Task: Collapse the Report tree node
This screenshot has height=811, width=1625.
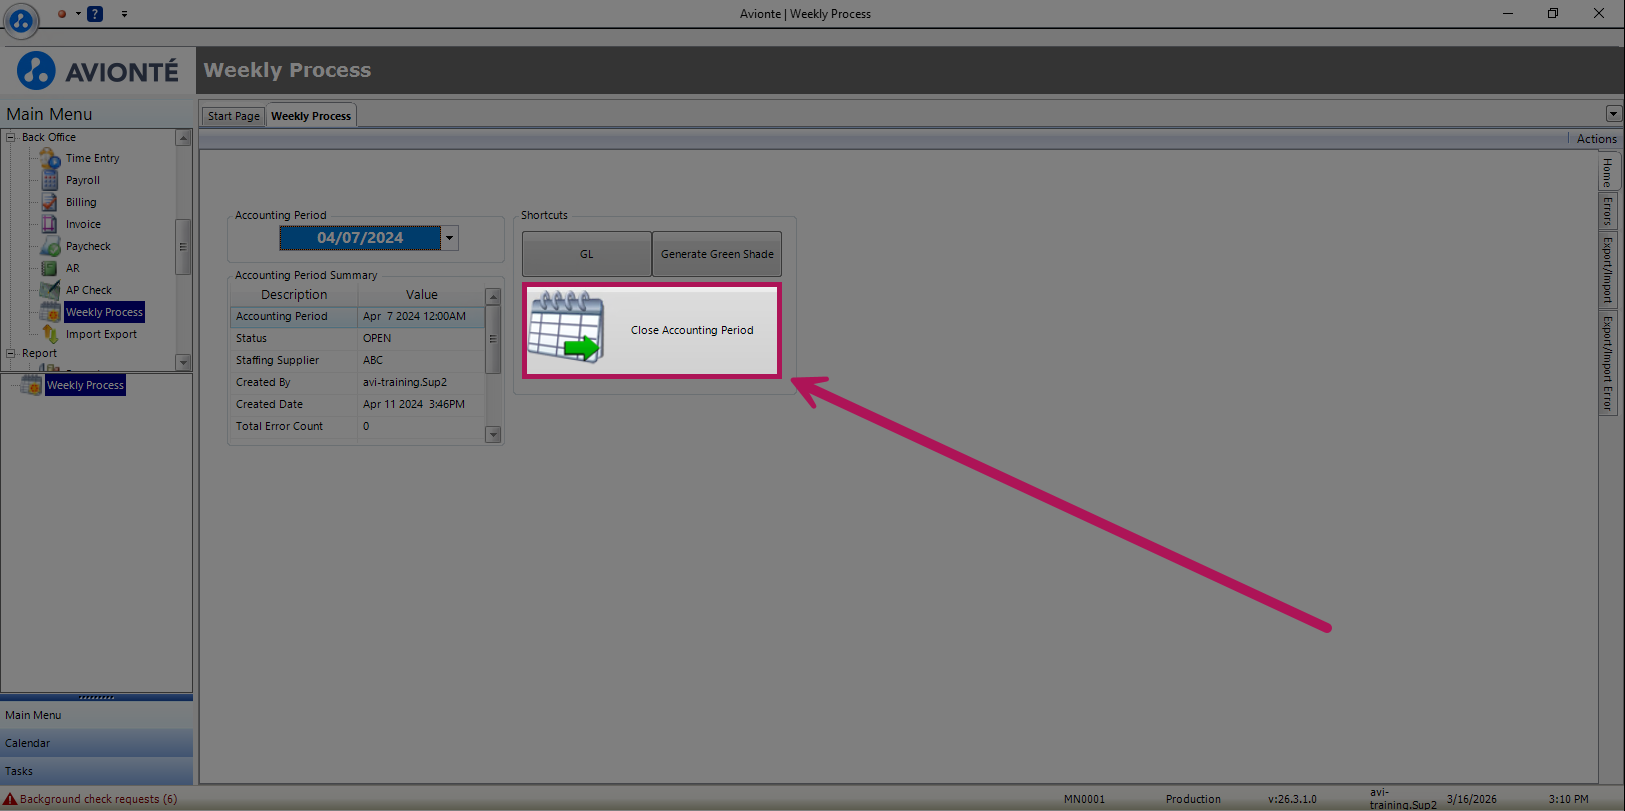Action: pyautogui.click(x=11, y=353)
